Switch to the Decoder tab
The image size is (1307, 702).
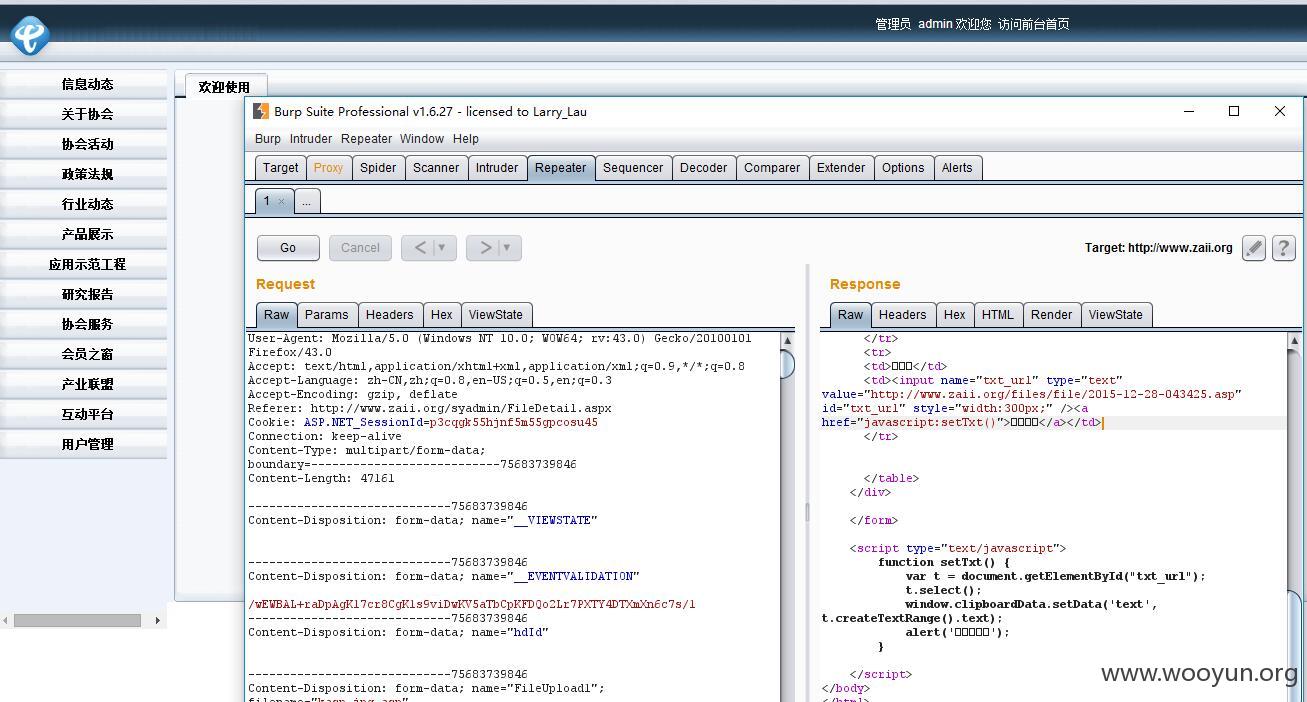pyautogui.click(x=704, y=168)
